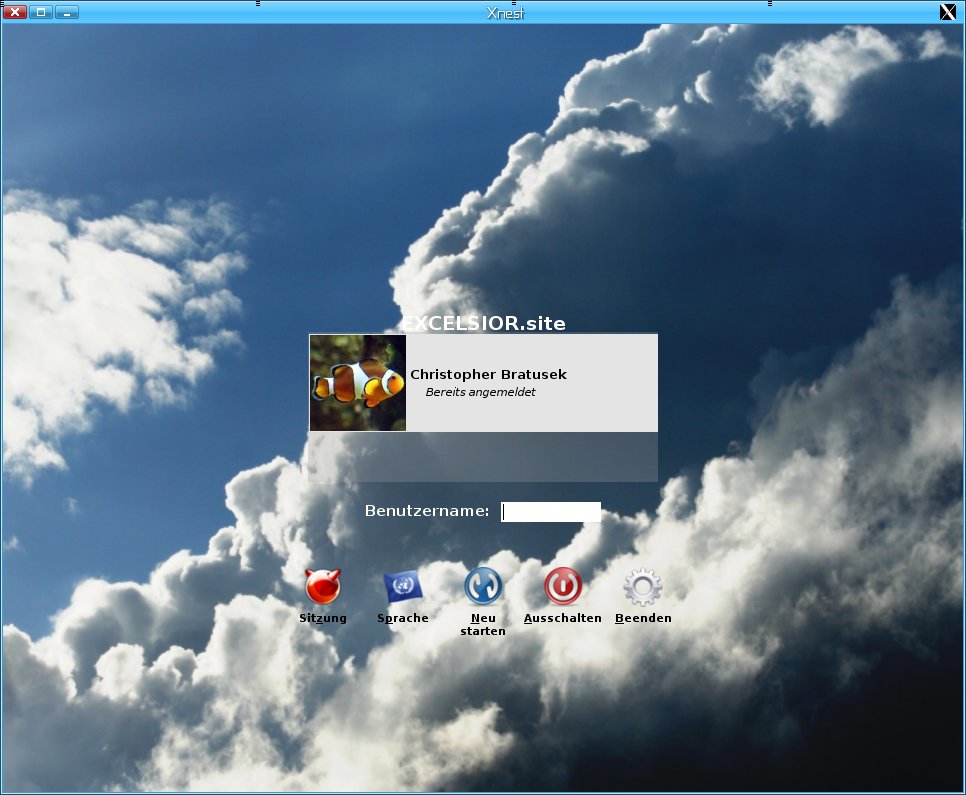
Task: Close the Xnest window
Action: (15, 12)
